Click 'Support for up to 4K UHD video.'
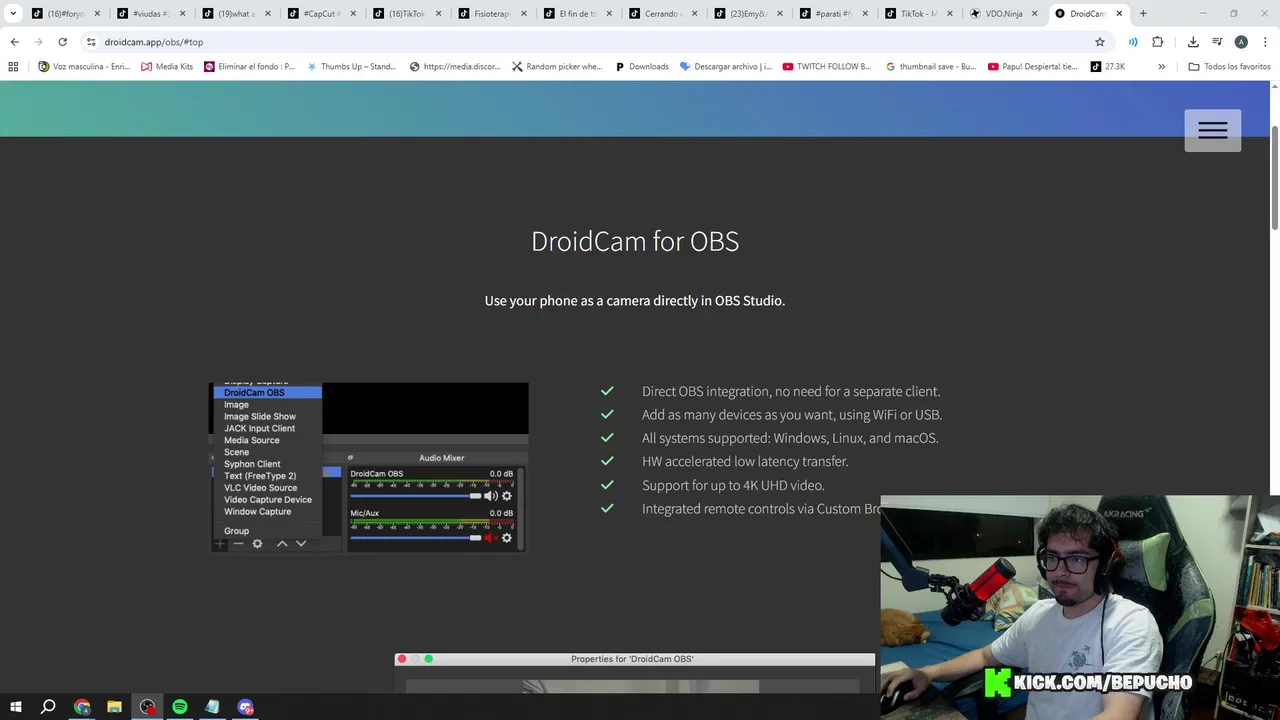The width and height of the screenshot is (1280, 720). tap(733, 485)
